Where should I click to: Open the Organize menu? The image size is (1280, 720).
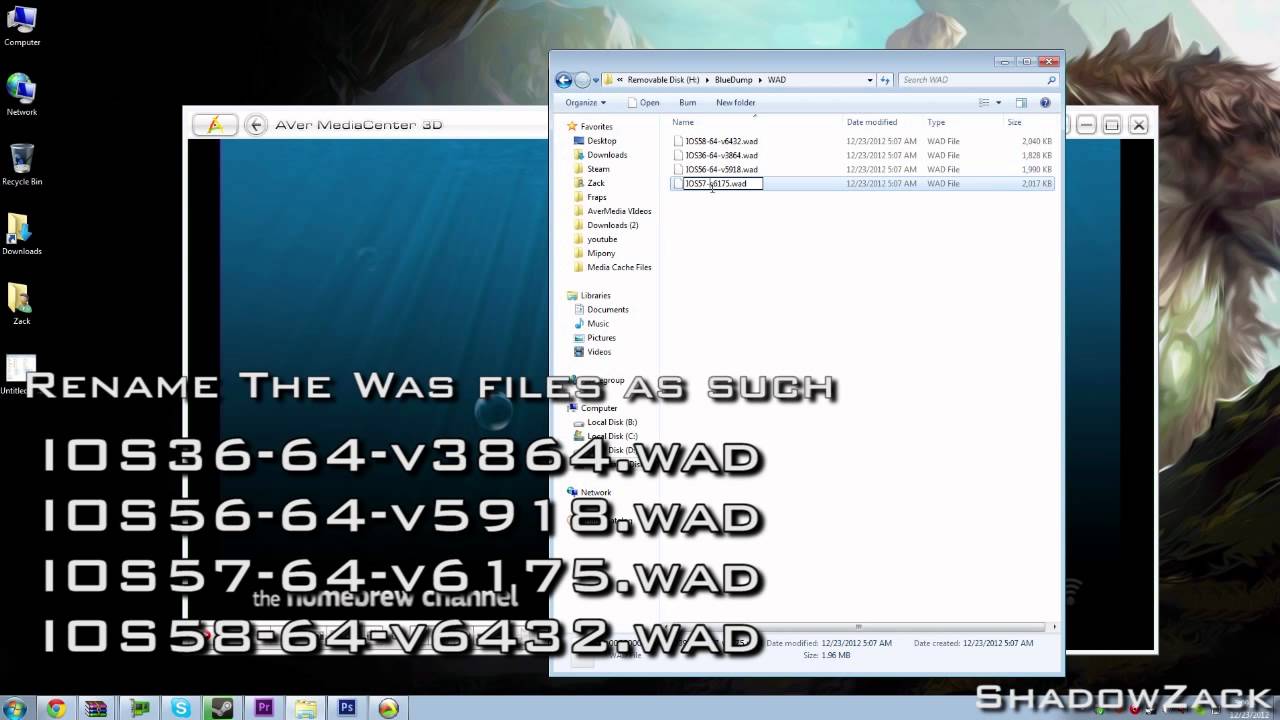click(585, 102)
